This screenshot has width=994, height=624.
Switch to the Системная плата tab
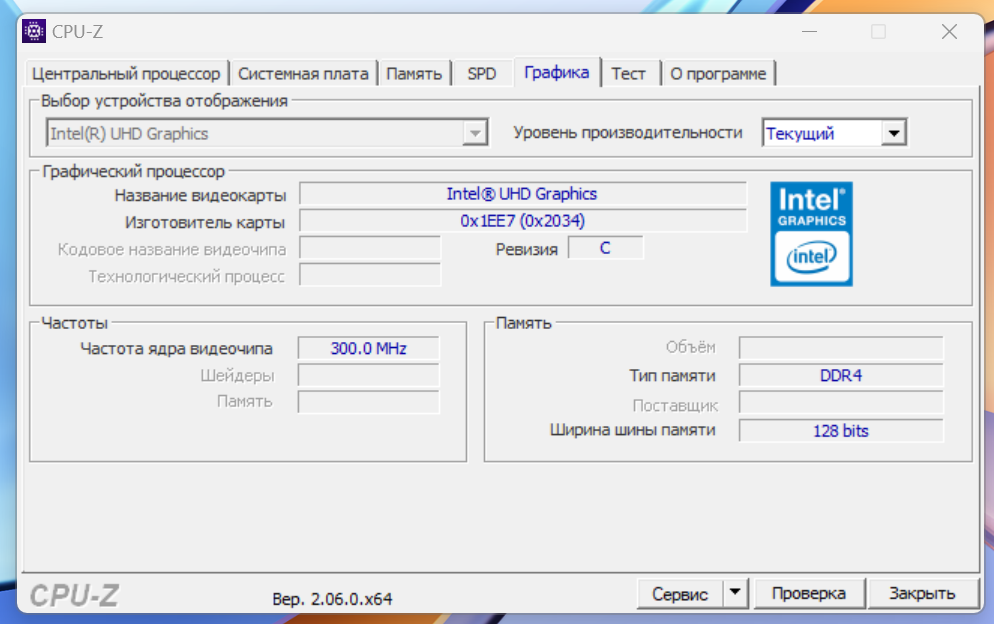pyautogui.click(x=303, y=74)
